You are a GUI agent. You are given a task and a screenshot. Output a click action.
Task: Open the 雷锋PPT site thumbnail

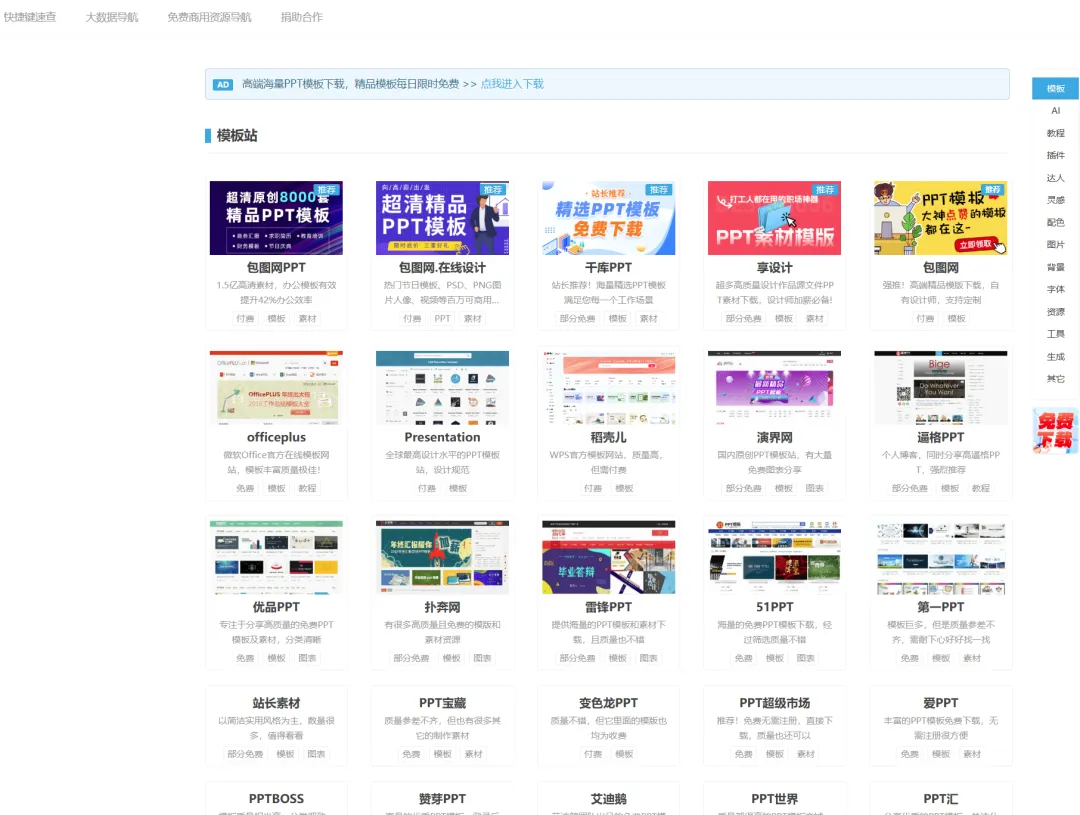(608, 557)
